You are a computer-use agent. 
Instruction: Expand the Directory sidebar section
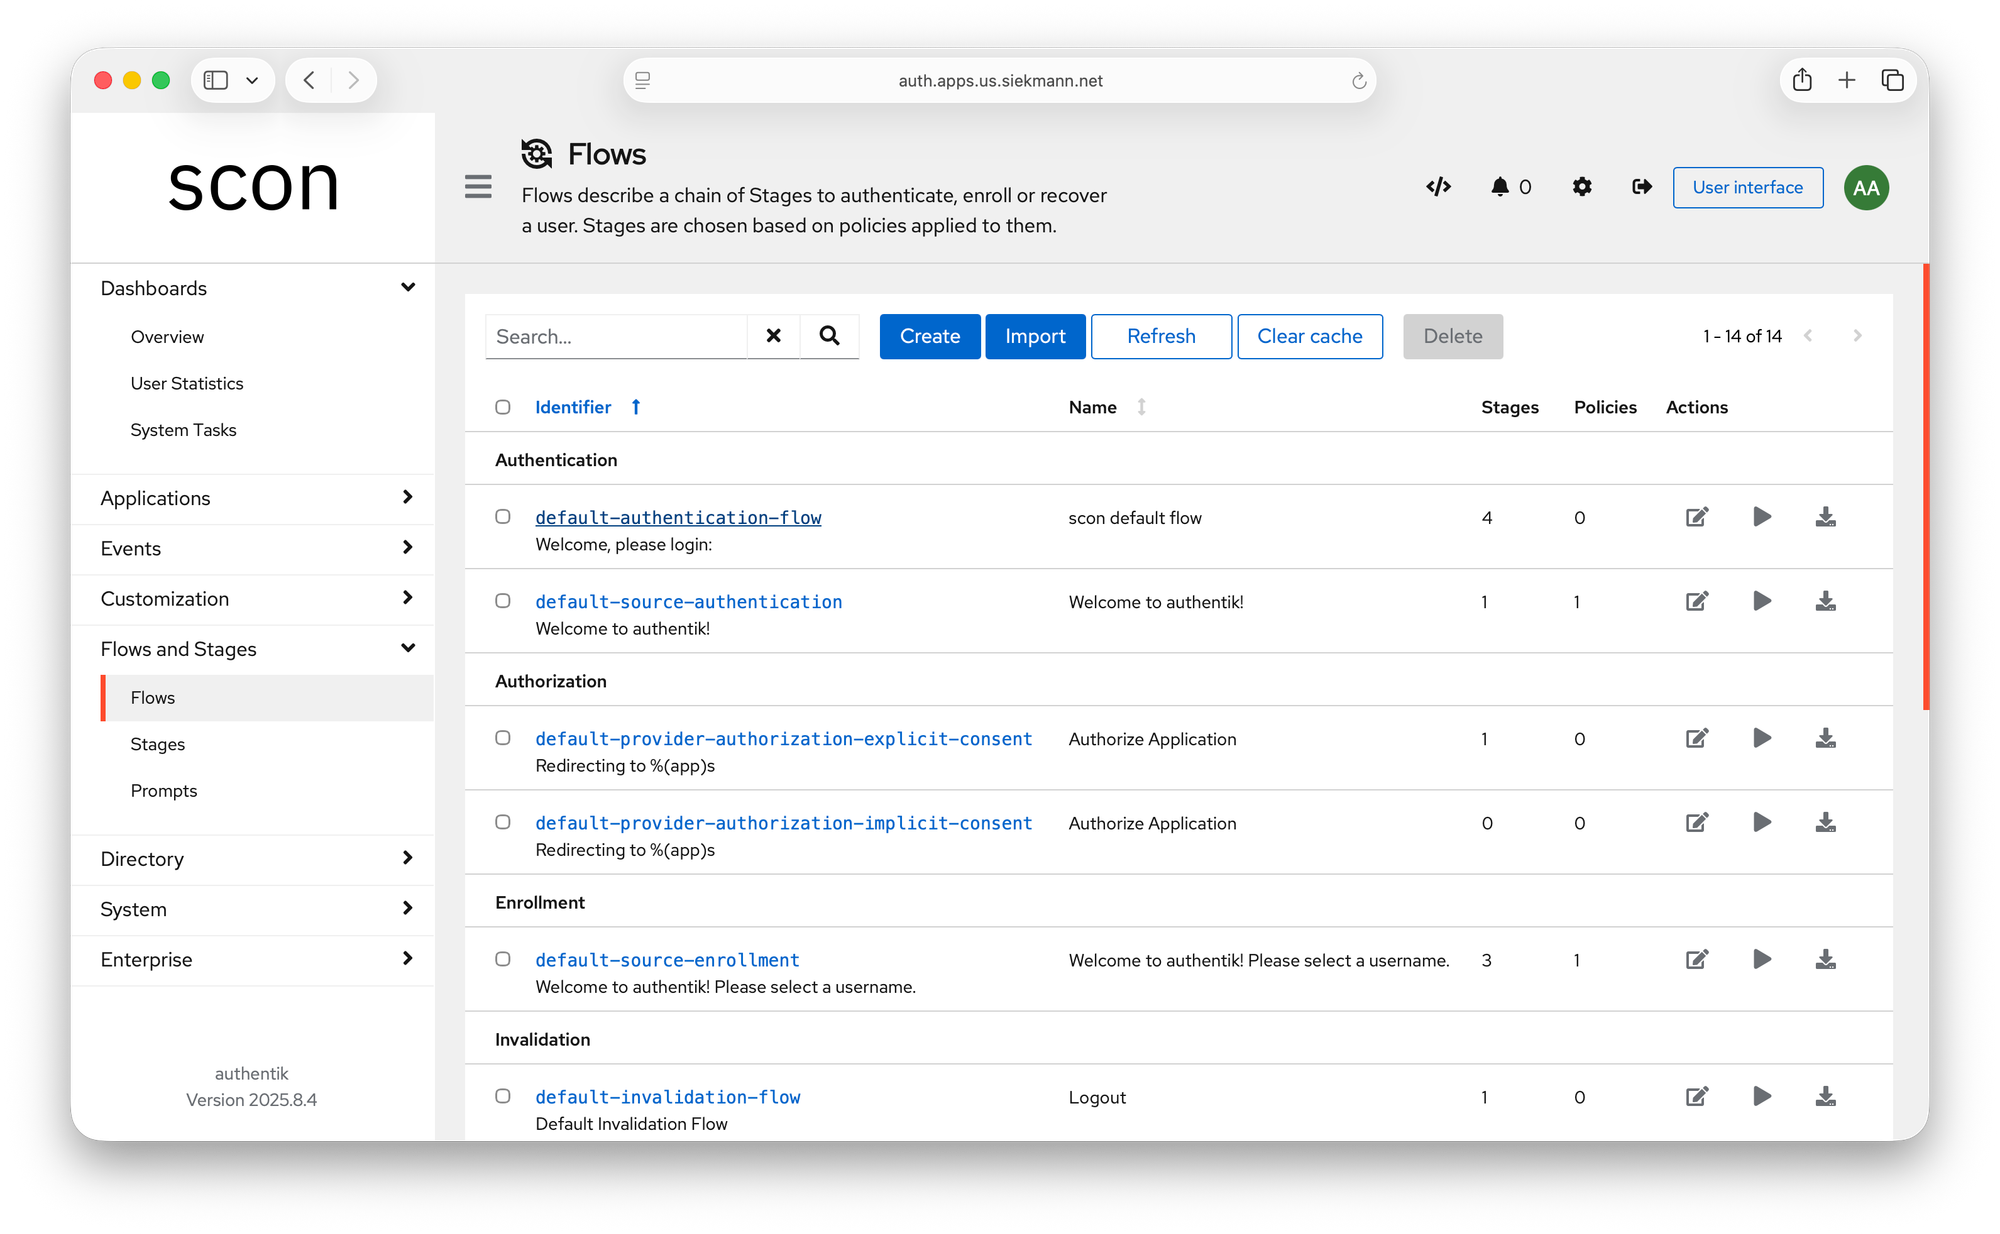(253, 859)
